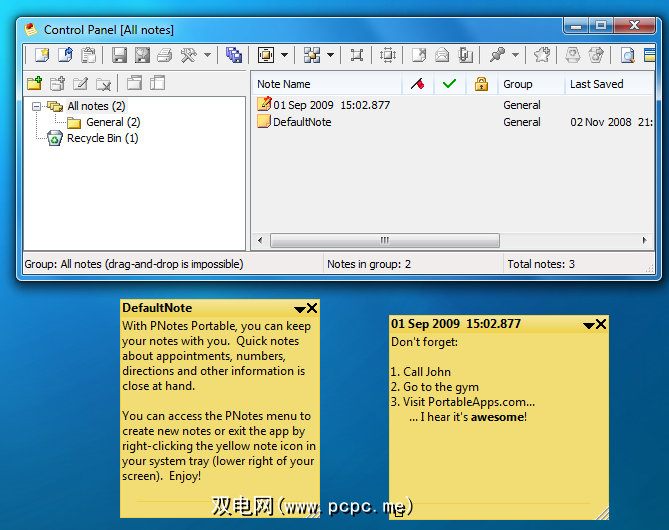Click the 'Don't forget:' line in sticky note
669x530 pixels.
click(424, 342)
